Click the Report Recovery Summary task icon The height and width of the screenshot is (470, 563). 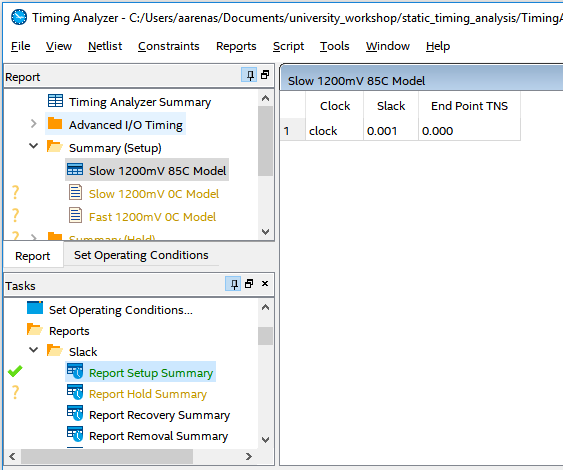tap(75, 413)
